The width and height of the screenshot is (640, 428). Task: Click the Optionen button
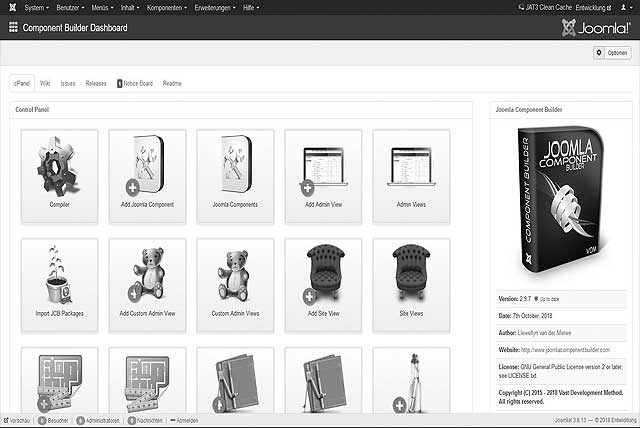click(612, 53)
